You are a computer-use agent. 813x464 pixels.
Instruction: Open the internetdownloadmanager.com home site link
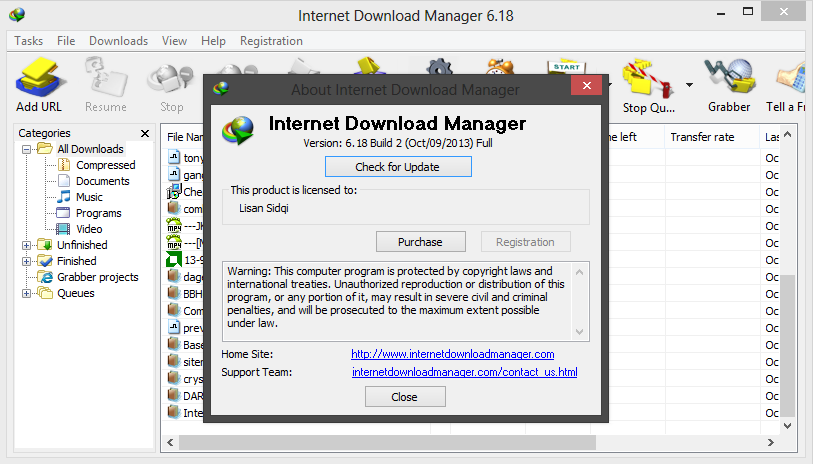click(453, 354)
